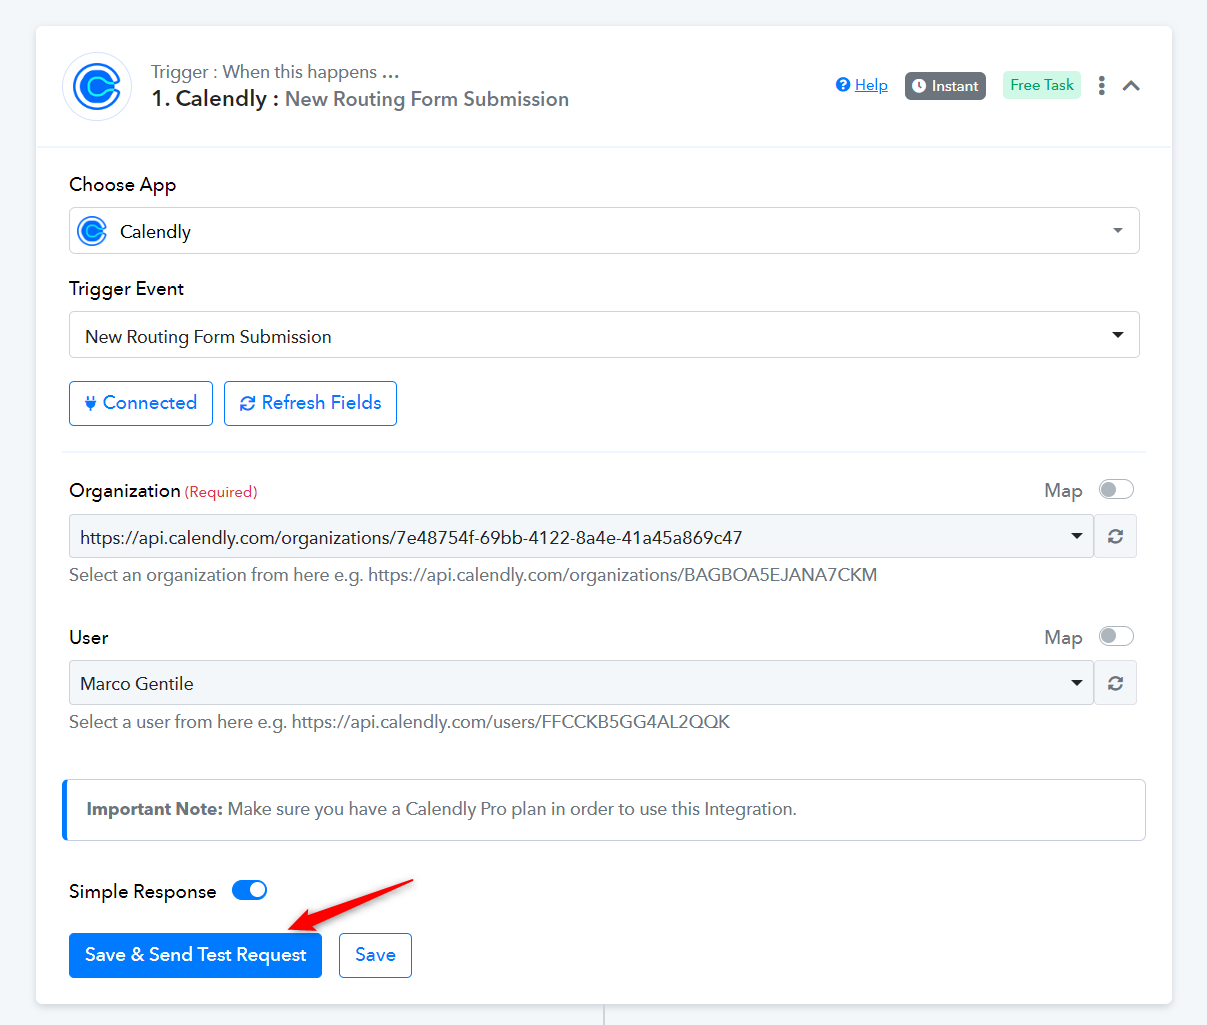Viewport: 1207px width, 1025px height.
Task: Open the three-dot options menu
Action: pos(1102,85)
